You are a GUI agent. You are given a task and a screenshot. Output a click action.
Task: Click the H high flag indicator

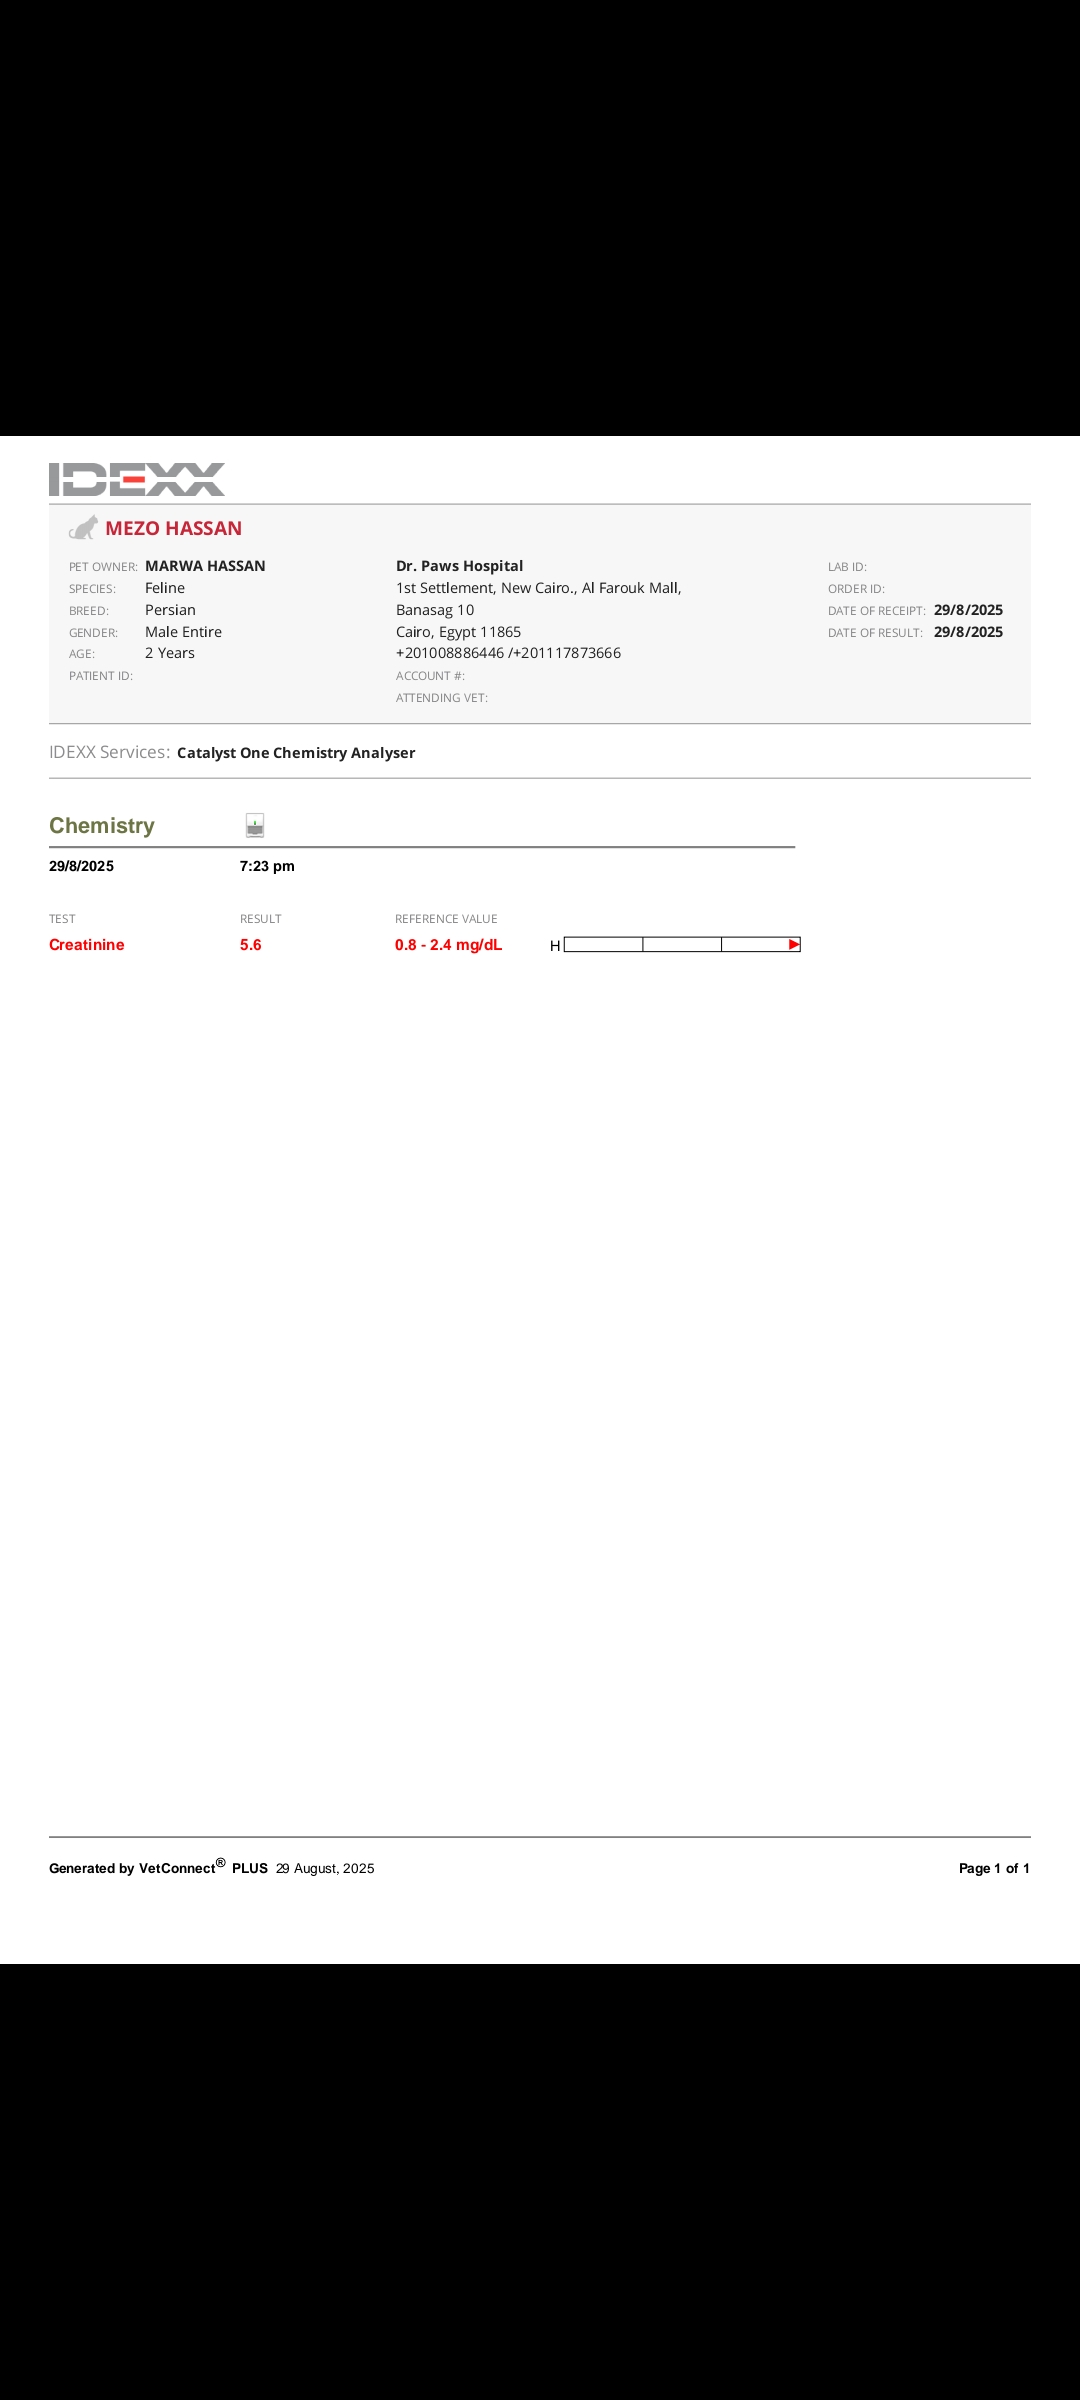555,946
